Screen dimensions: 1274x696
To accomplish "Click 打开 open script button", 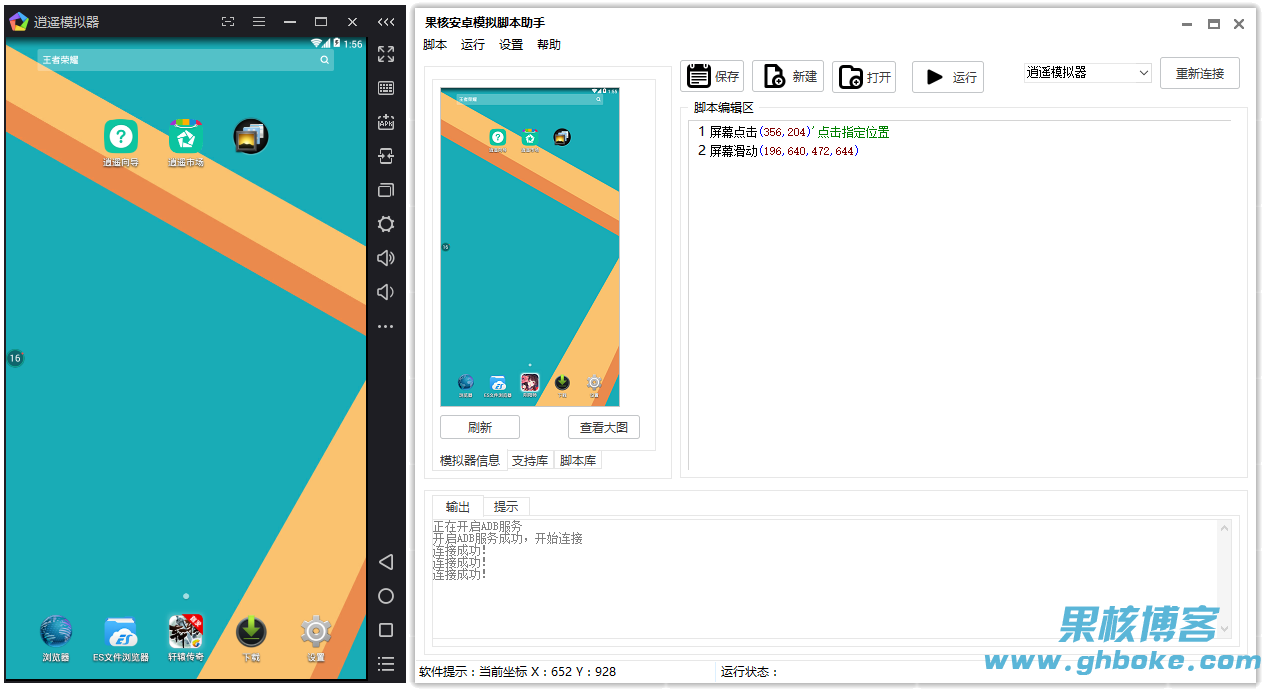I will [x=864, y=77].
